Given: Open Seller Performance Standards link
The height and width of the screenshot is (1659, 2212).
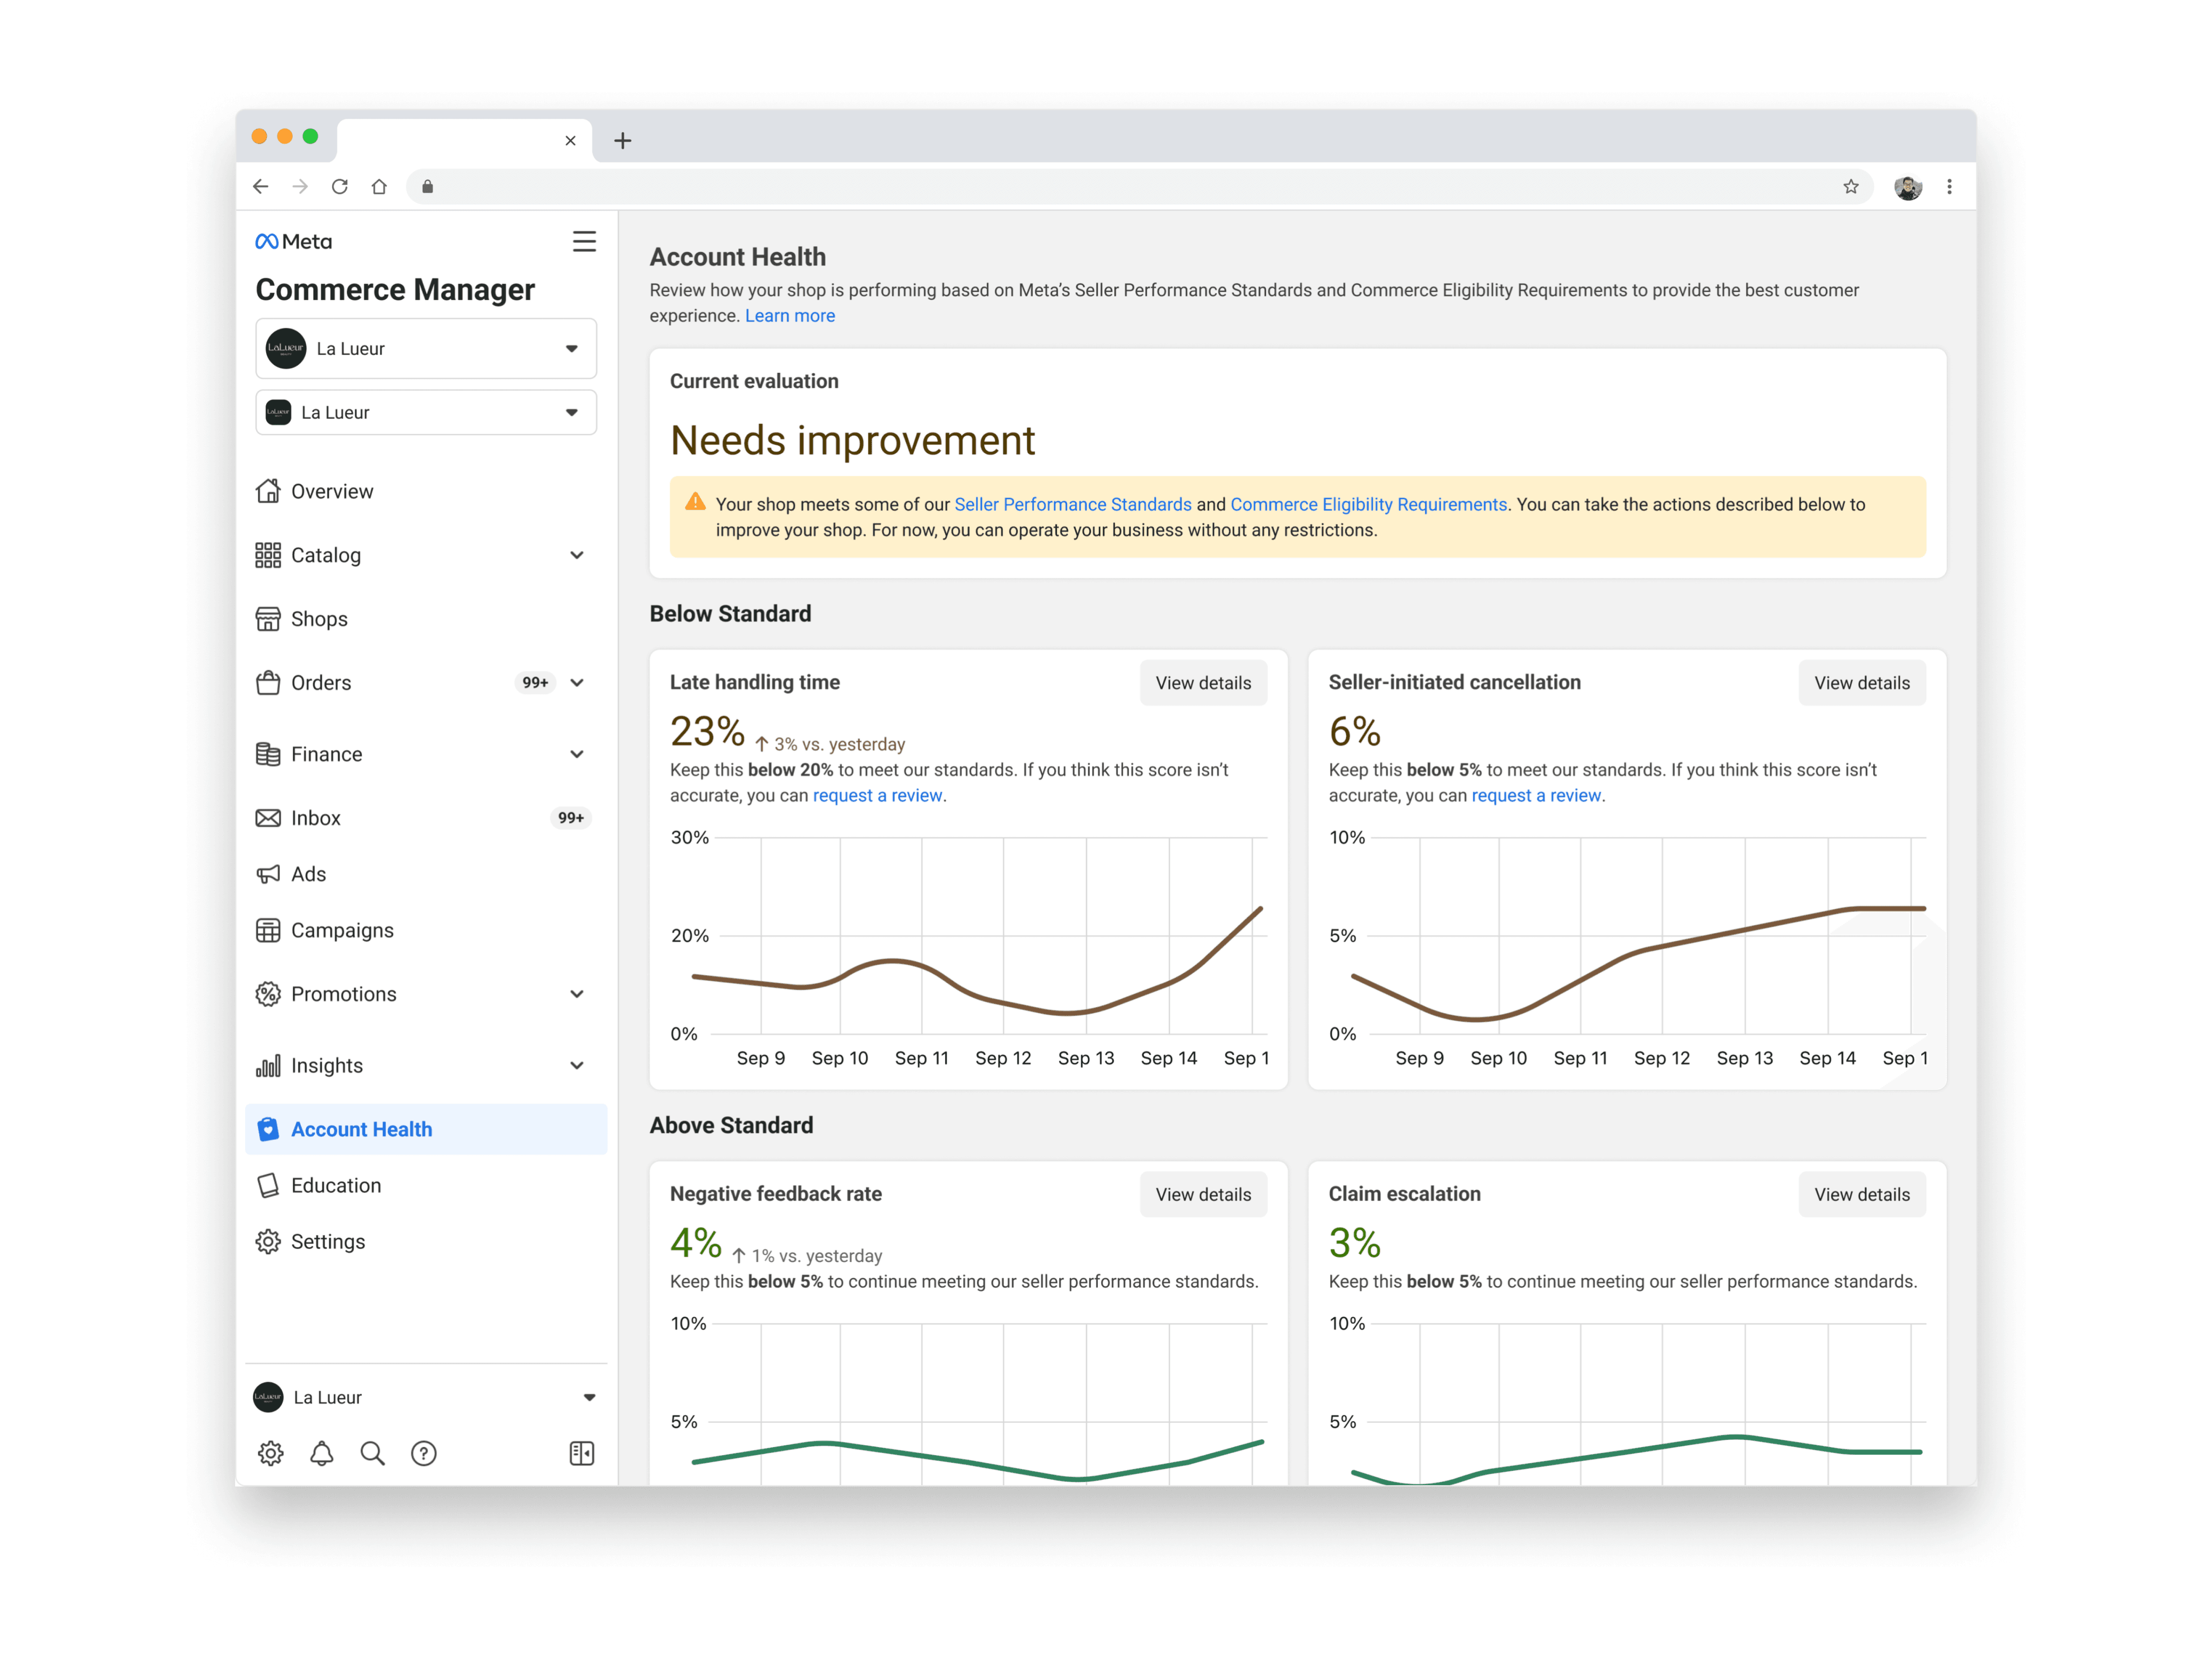Looking at the screenshot, I should coord(1073,505).
